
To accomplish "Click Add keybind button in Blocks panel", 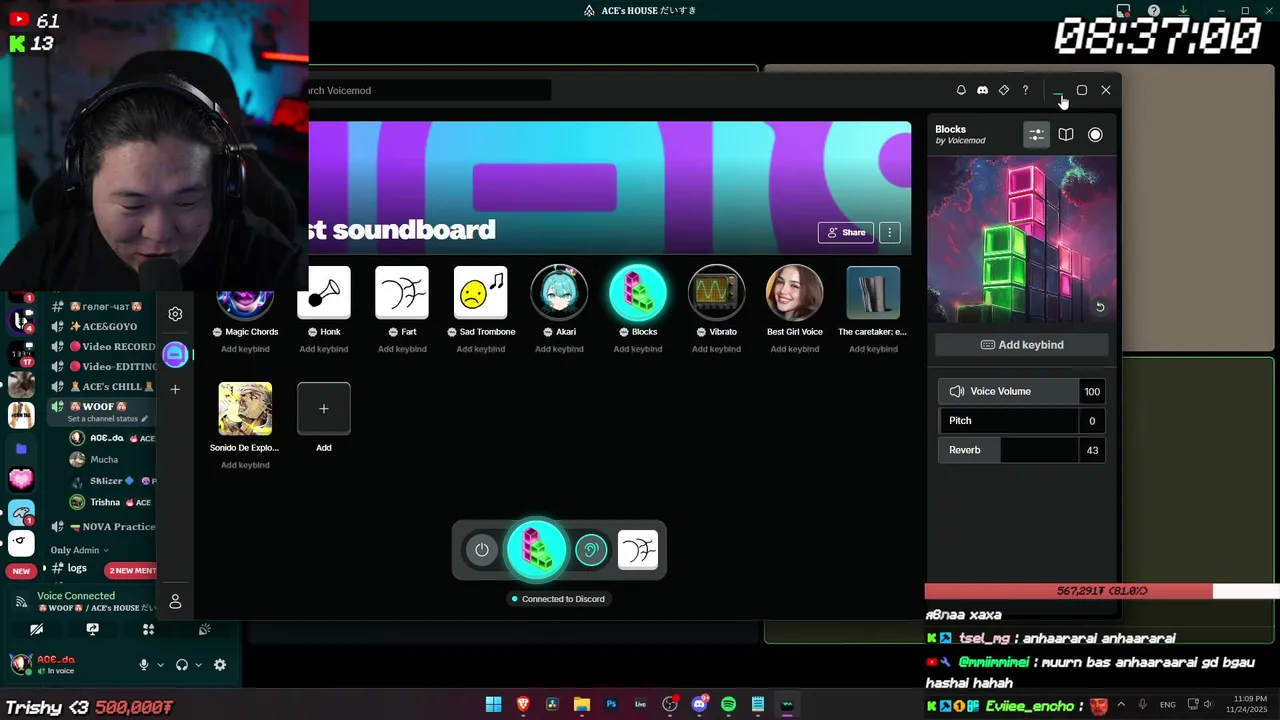I will 1021,345.
